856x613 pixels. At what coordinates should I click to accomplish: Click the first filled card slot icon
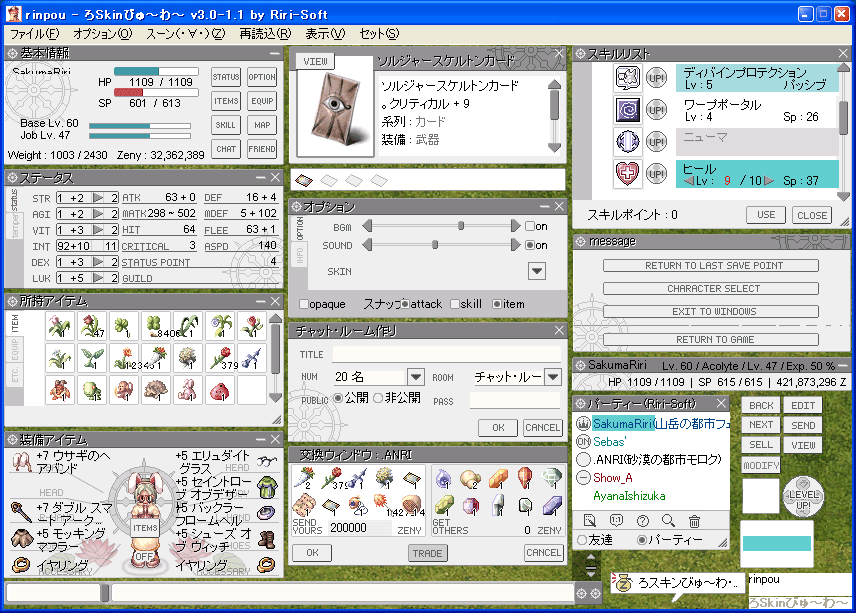tap(304, 180)
